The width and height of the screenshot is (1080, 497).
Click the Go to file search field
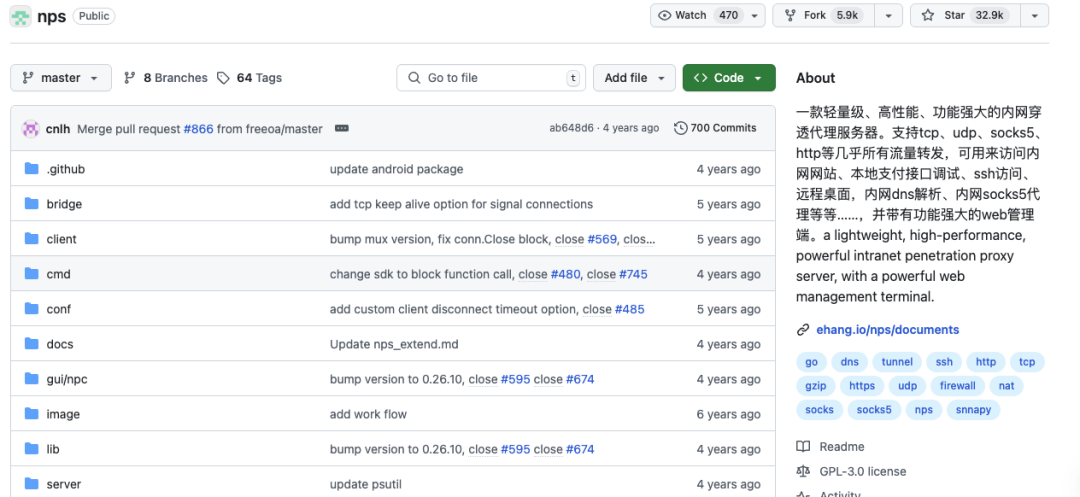click(491, 78)
